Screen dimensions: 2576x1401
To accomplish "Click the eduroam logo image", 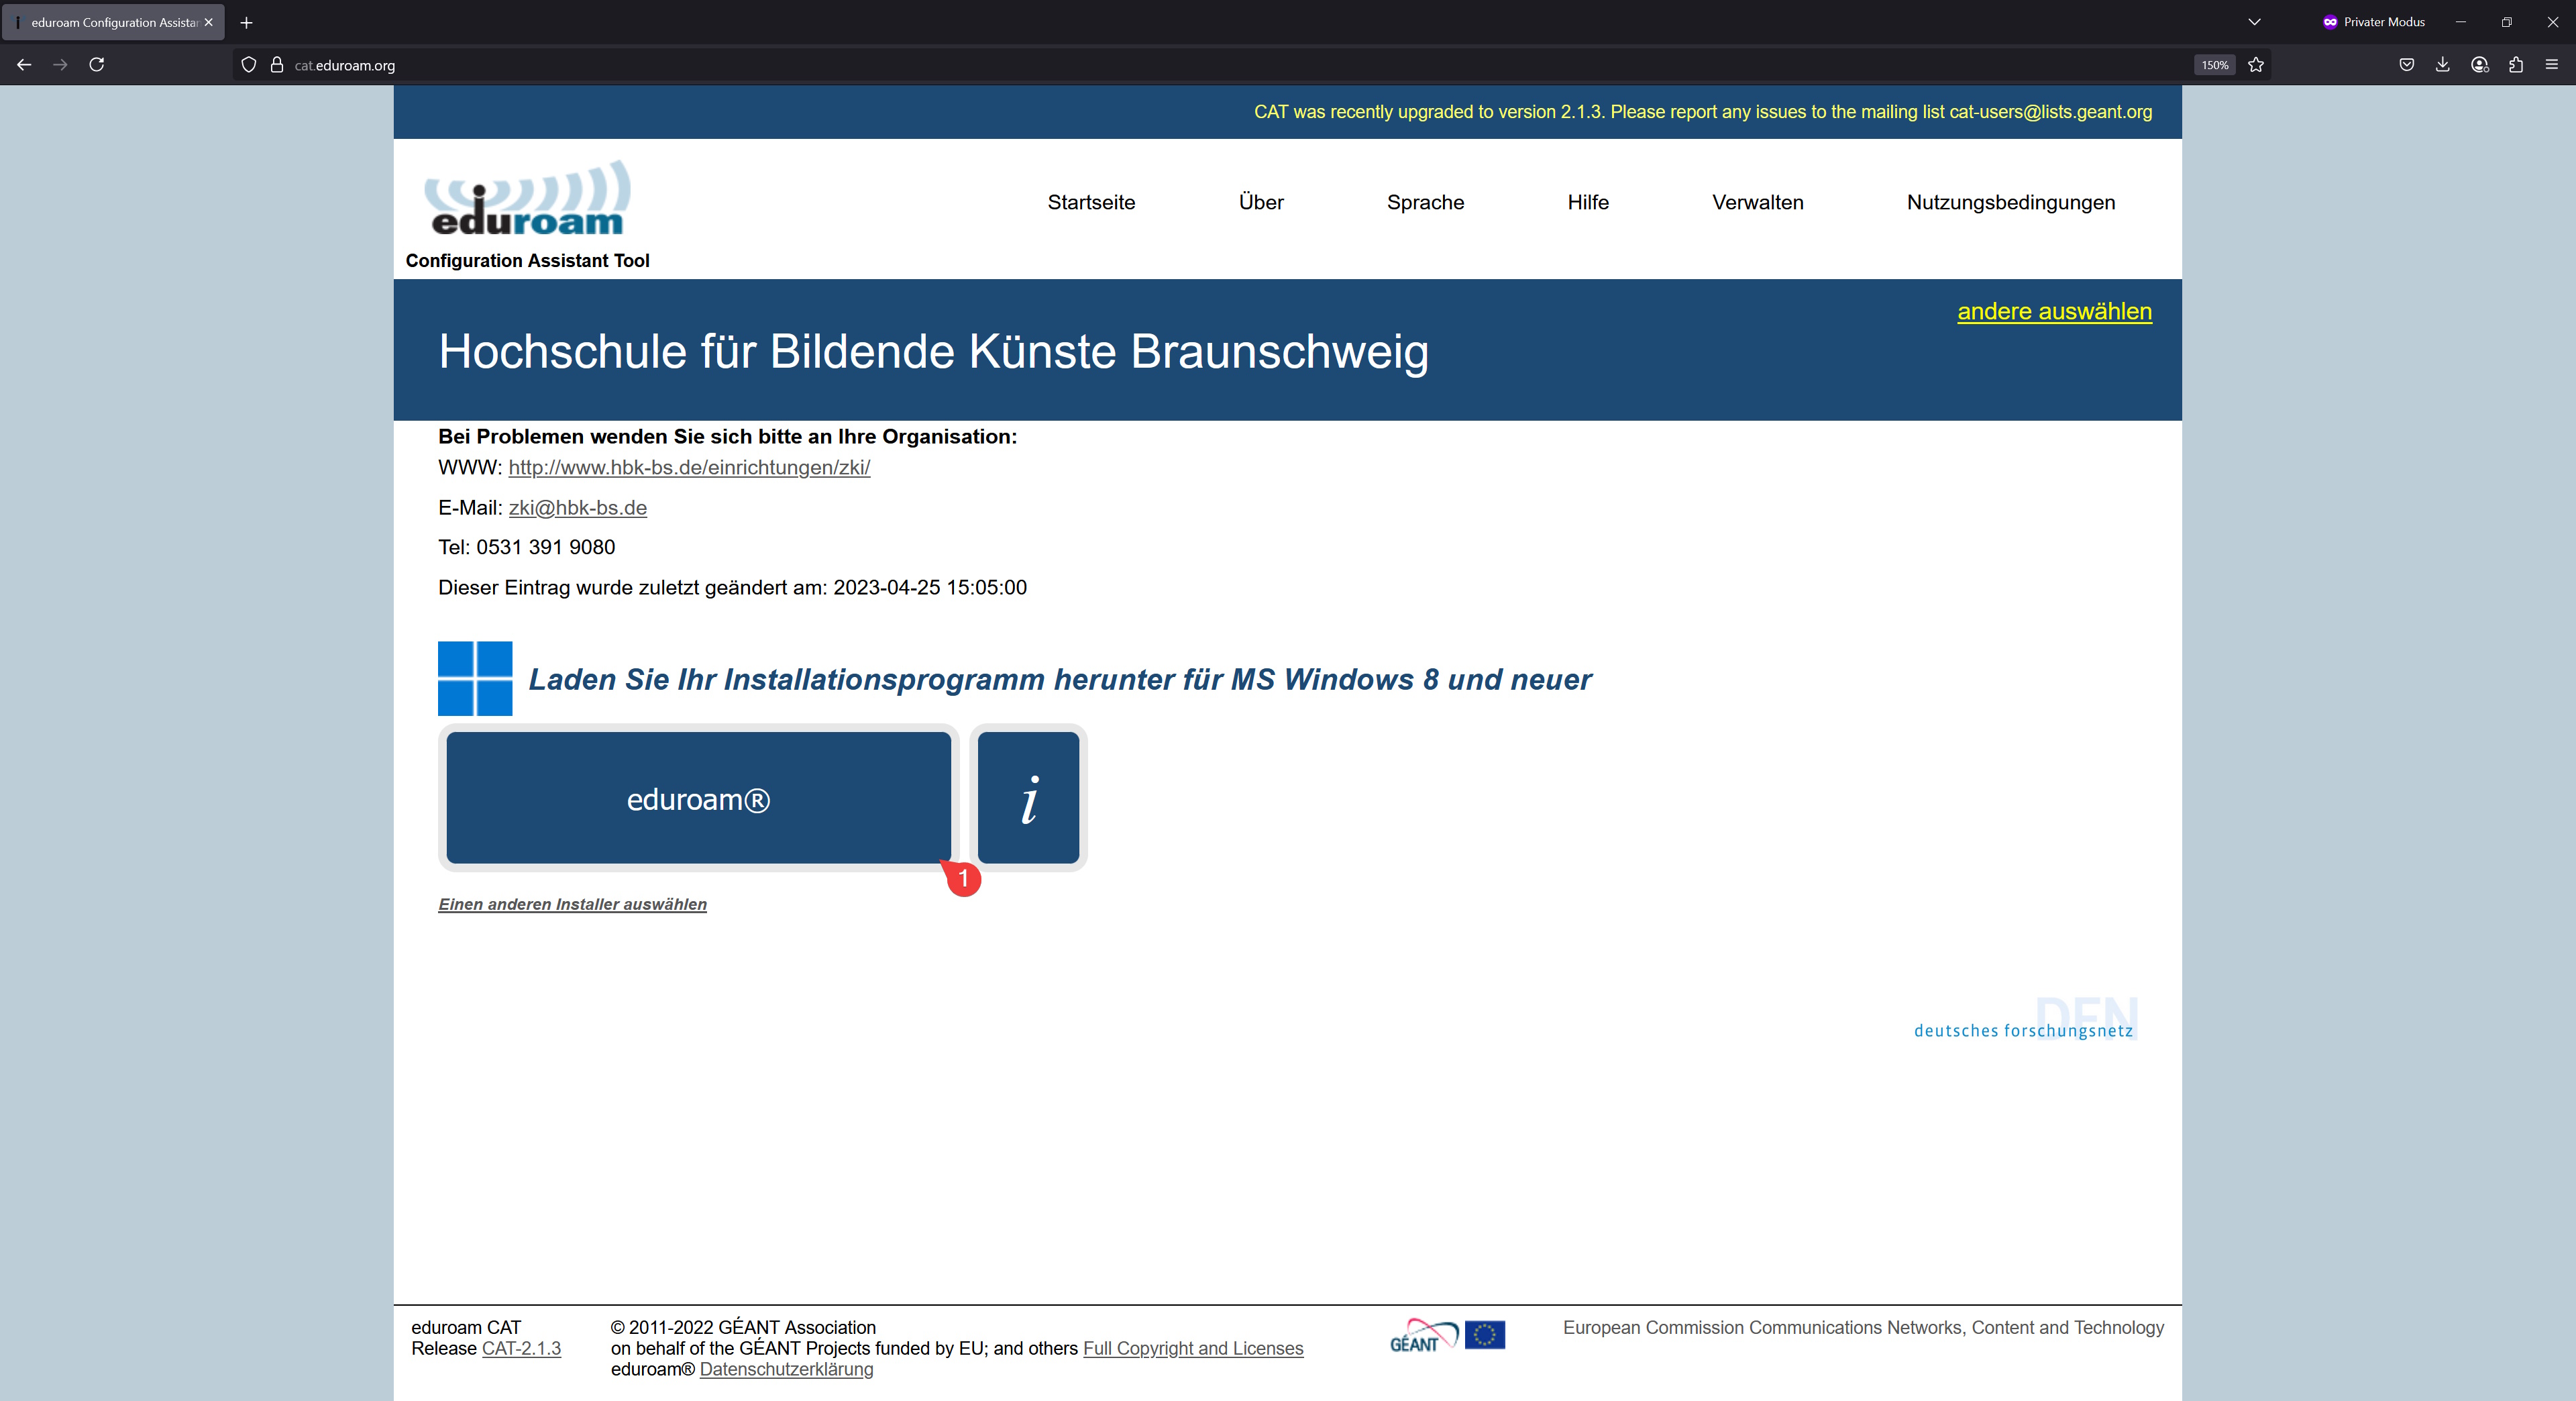I will click(527, 198).
